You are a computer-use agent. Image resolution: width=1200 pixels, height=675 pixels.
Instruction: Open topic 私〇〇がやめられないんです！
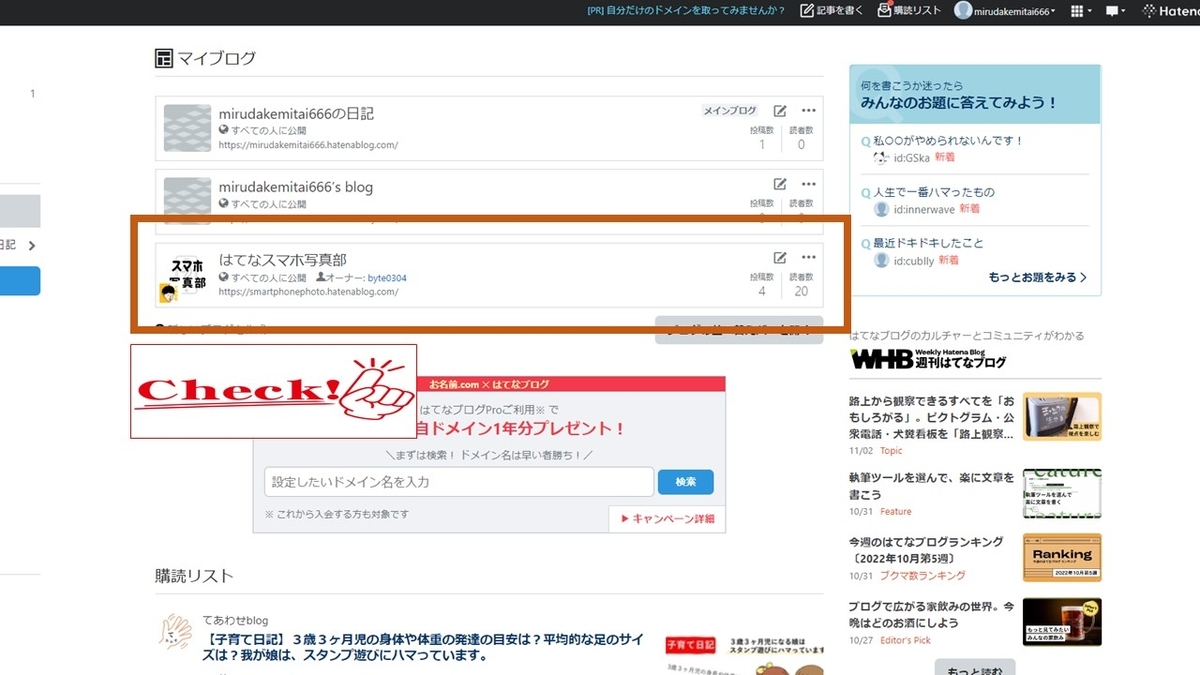pyautogui.click(x=948, y=141)
